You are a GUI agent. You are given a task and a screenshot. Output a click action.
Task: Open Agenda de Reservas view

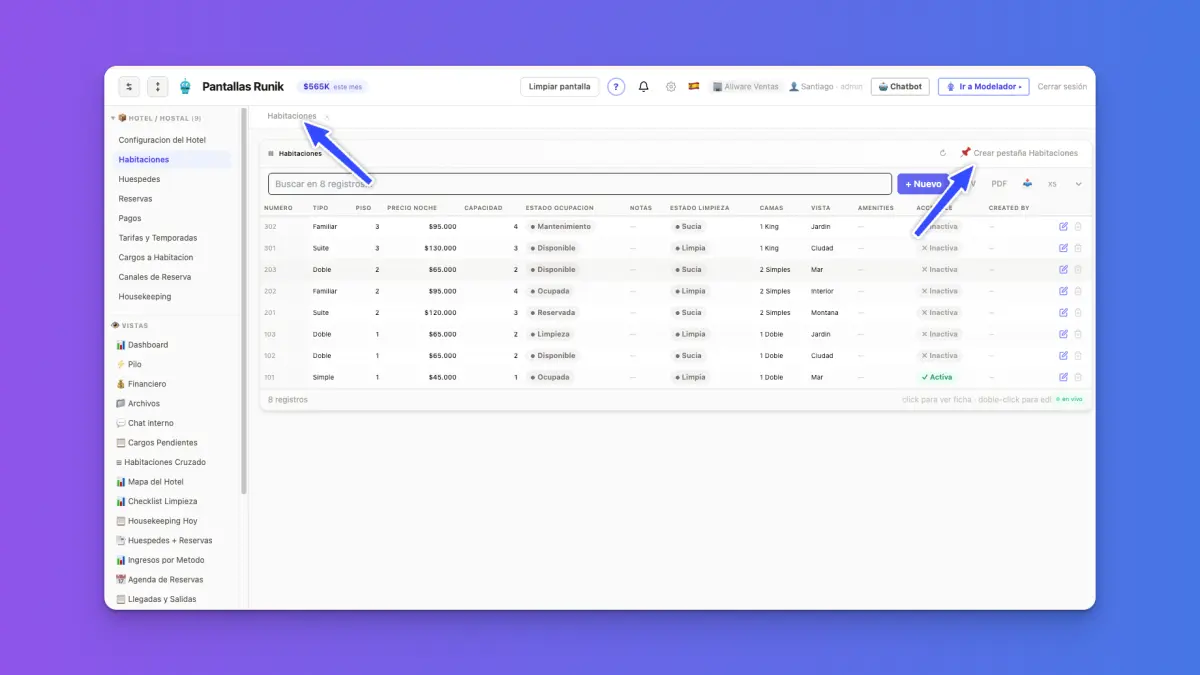tap(160, 580)
